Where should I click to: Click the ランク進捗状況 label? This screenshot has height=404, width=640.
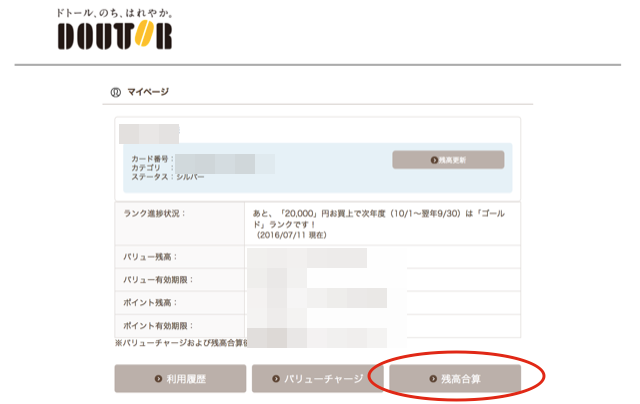pos(154,213)
